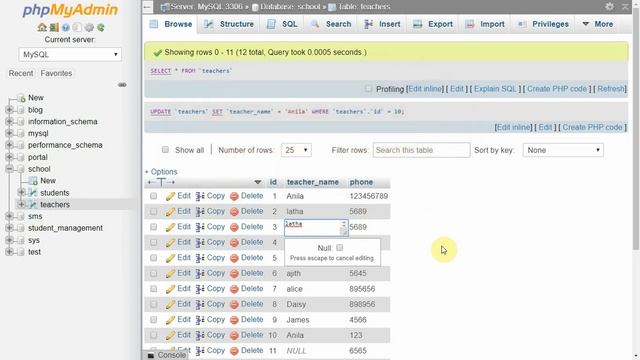Expand the information_schema database node
The width and height of the screenshot is (640, 360).
pos(9,122)
